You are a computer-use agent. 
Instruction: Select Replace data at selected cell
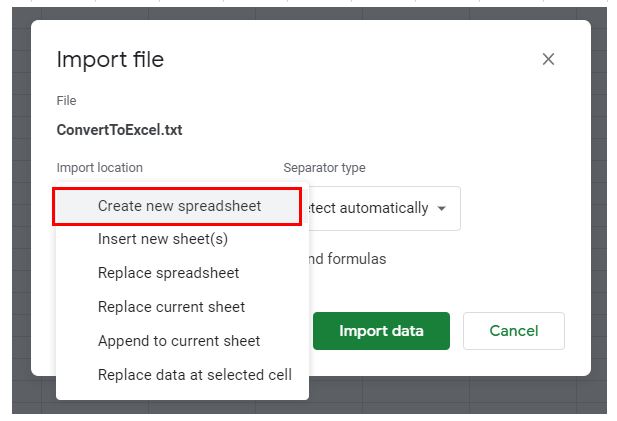point(194,375)
